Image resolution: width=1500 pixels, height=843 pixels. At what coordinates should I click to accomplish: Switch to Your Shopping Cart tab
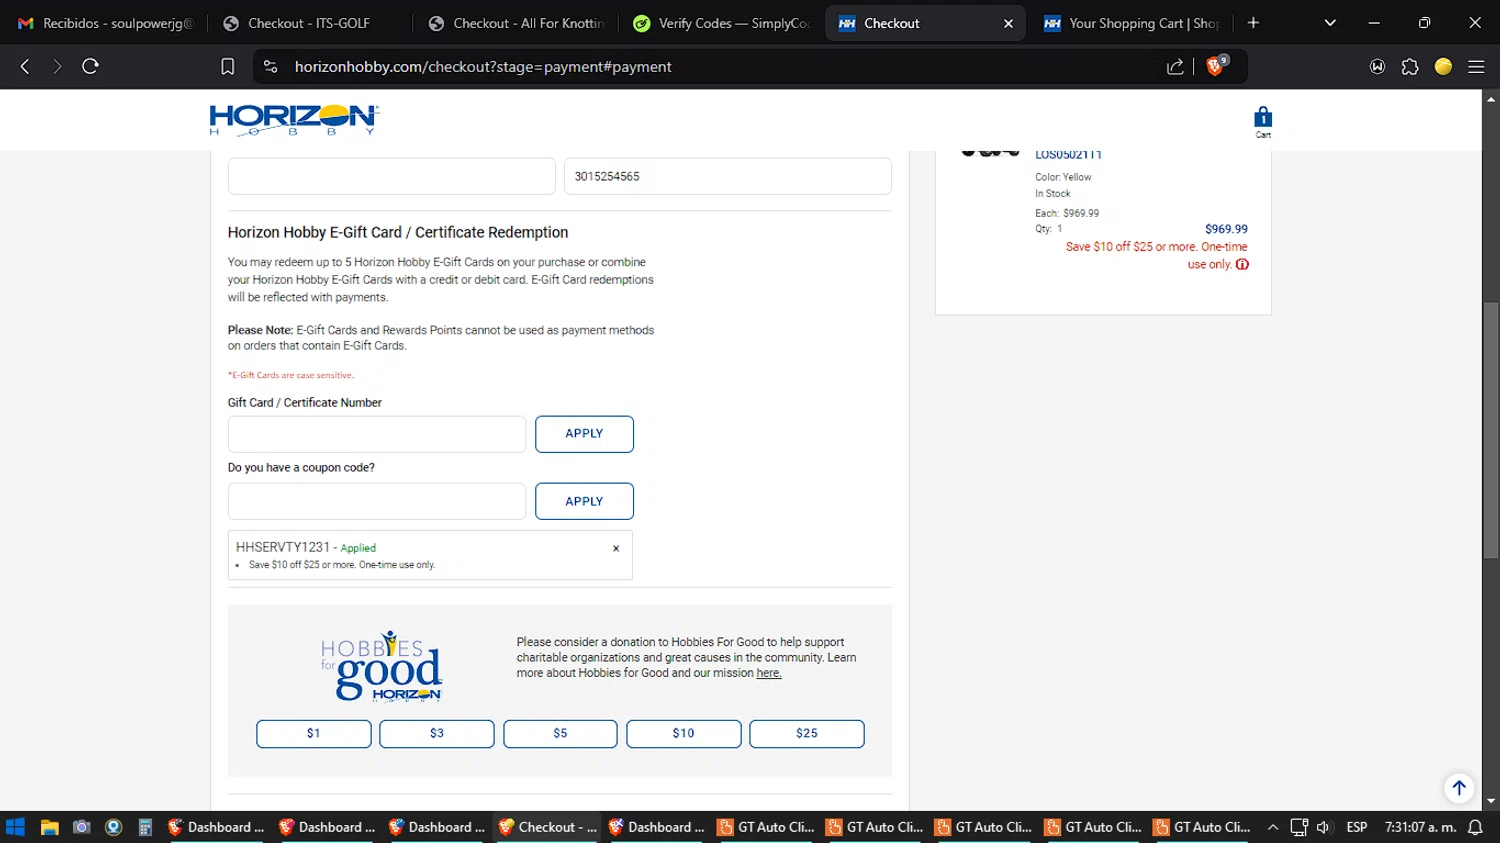[1131, 23]
